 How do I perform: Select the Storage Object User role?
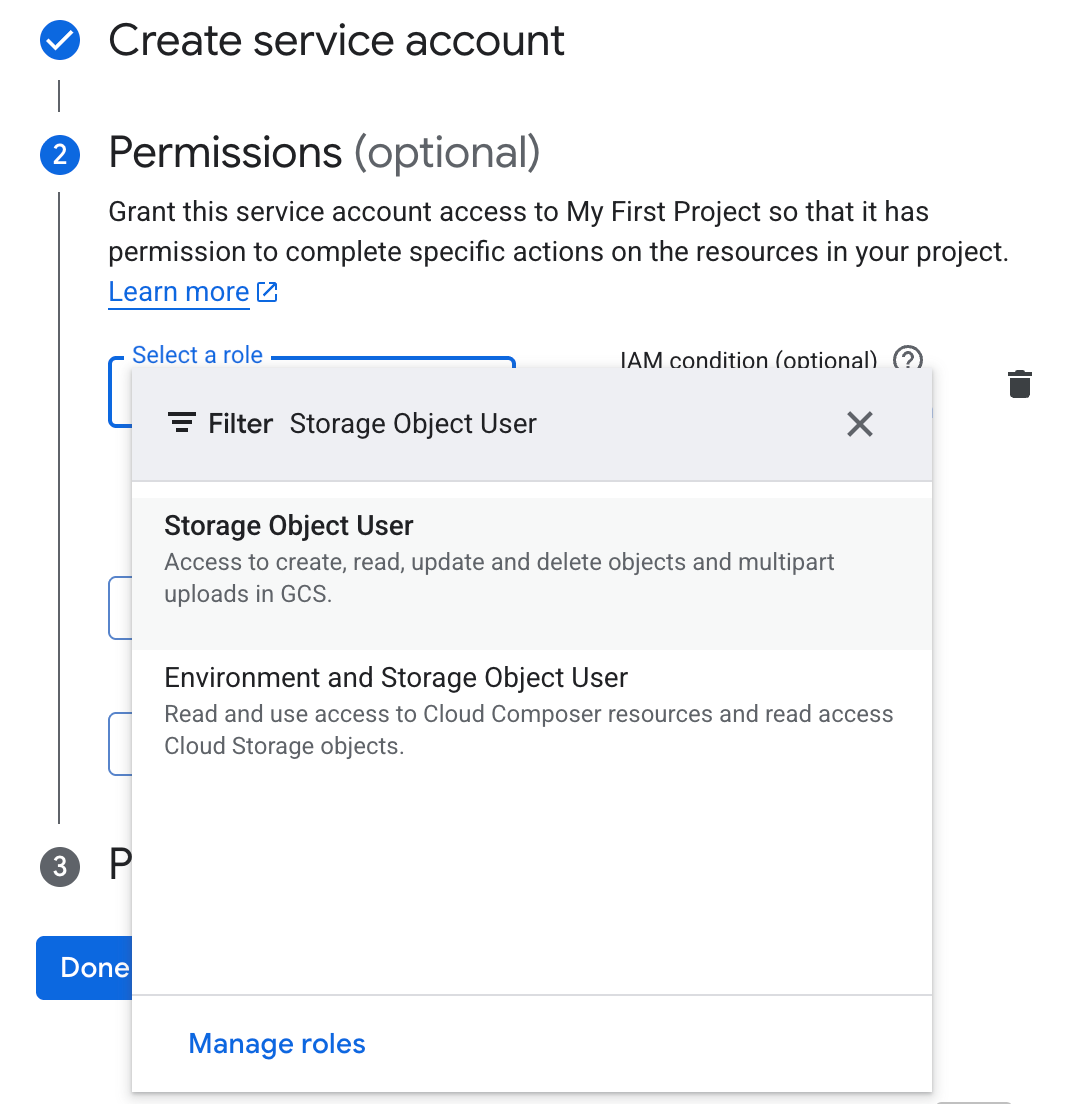click(289, 526)
